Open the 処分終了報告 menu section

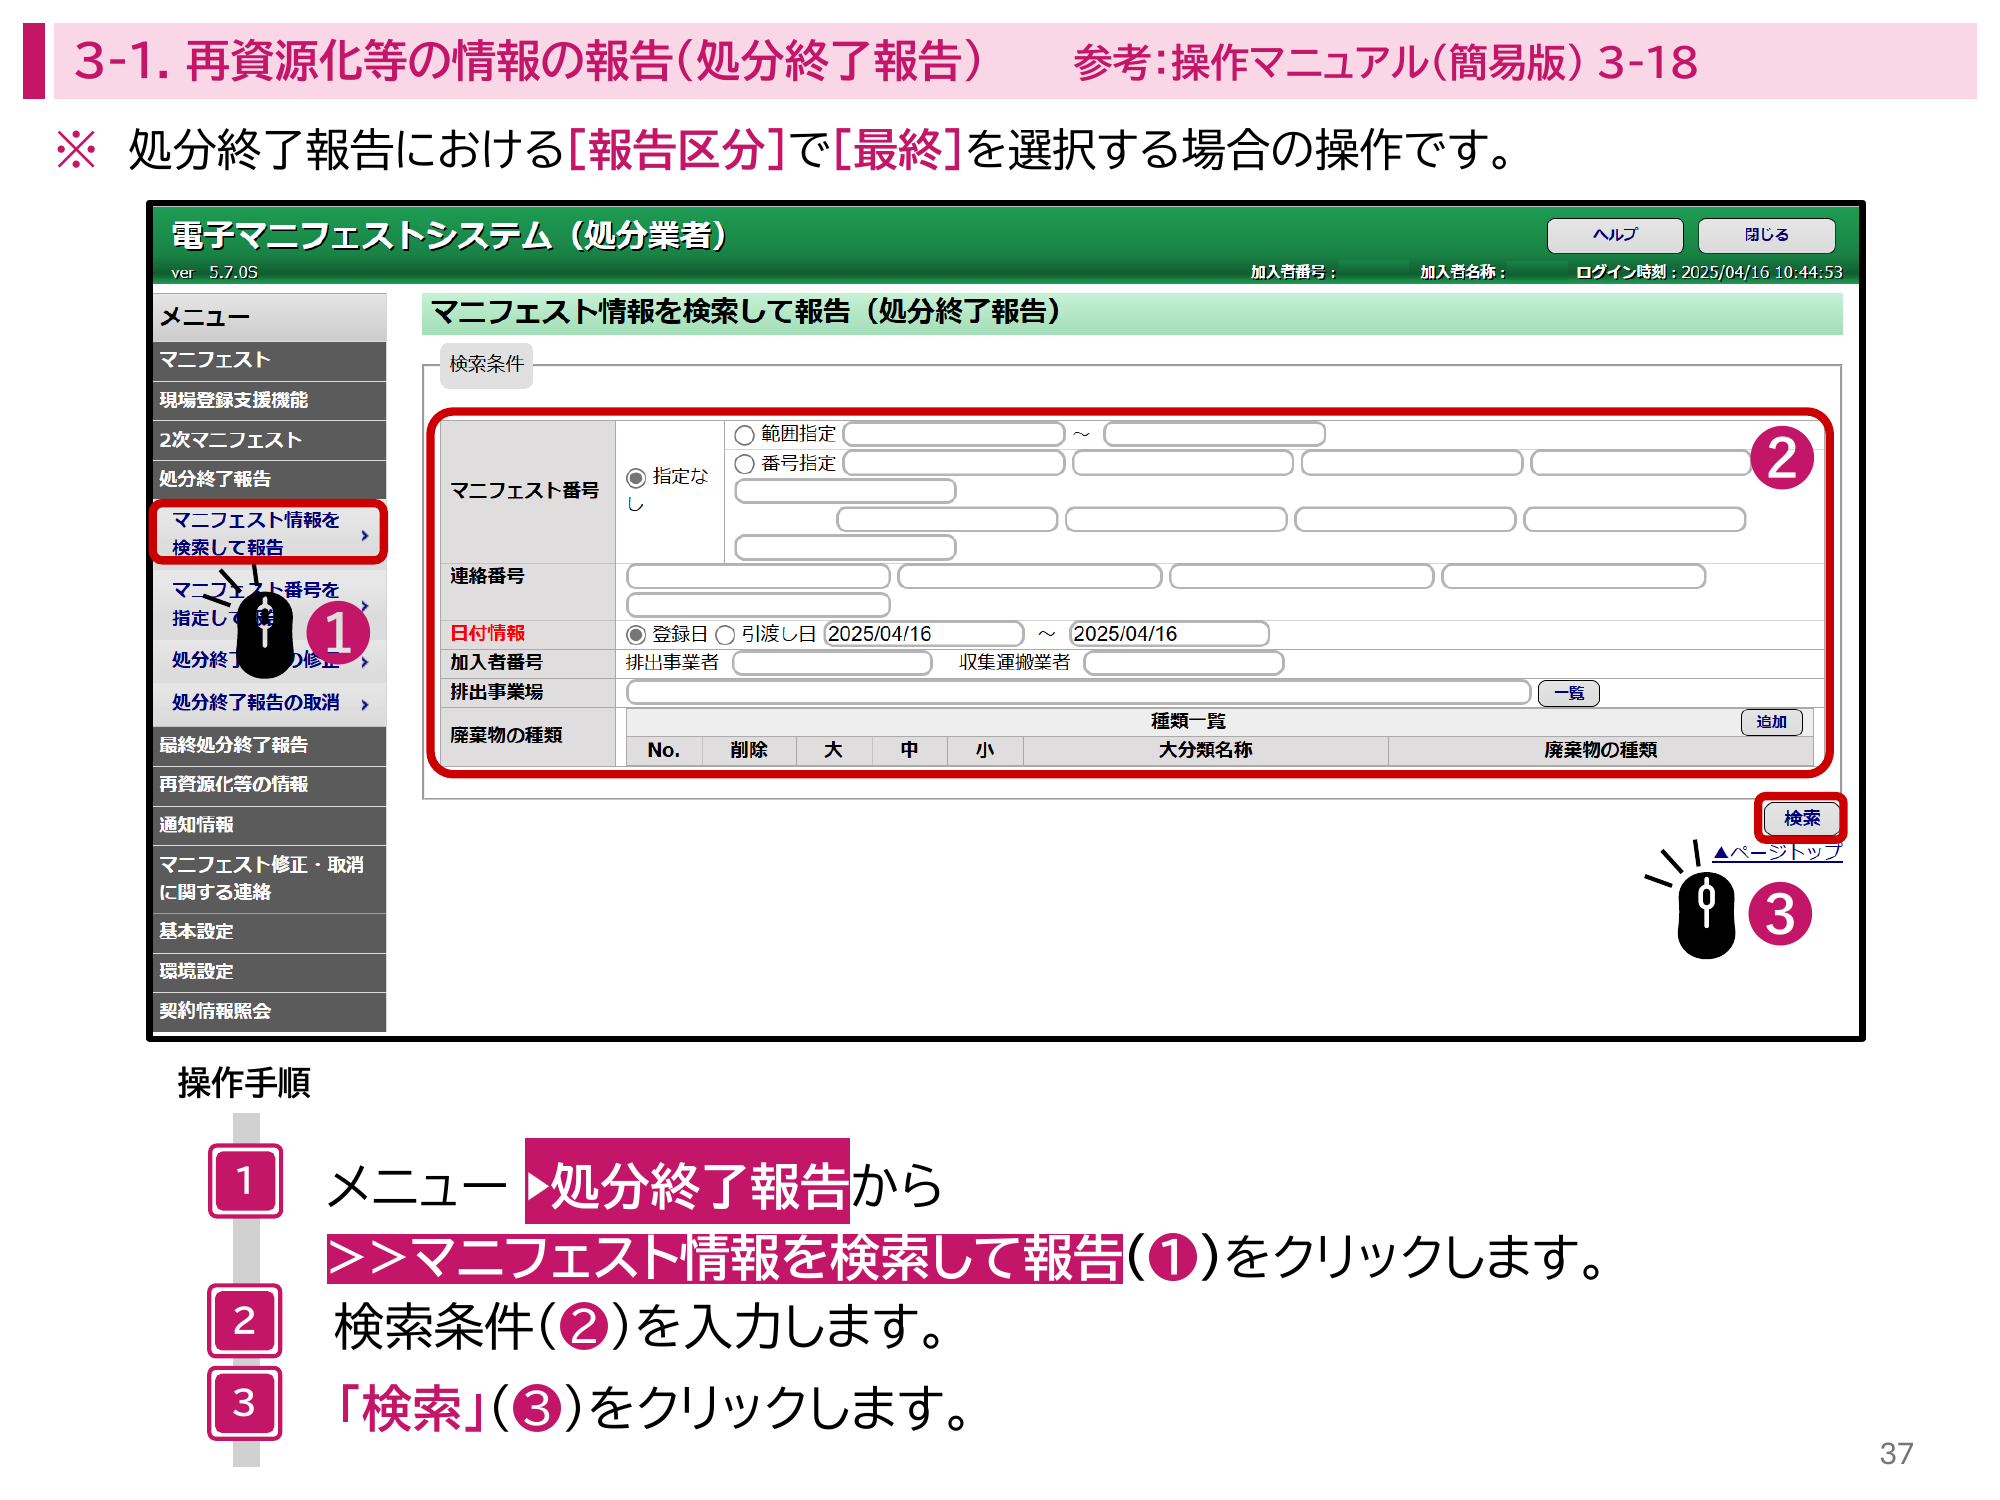pos(269,479)
